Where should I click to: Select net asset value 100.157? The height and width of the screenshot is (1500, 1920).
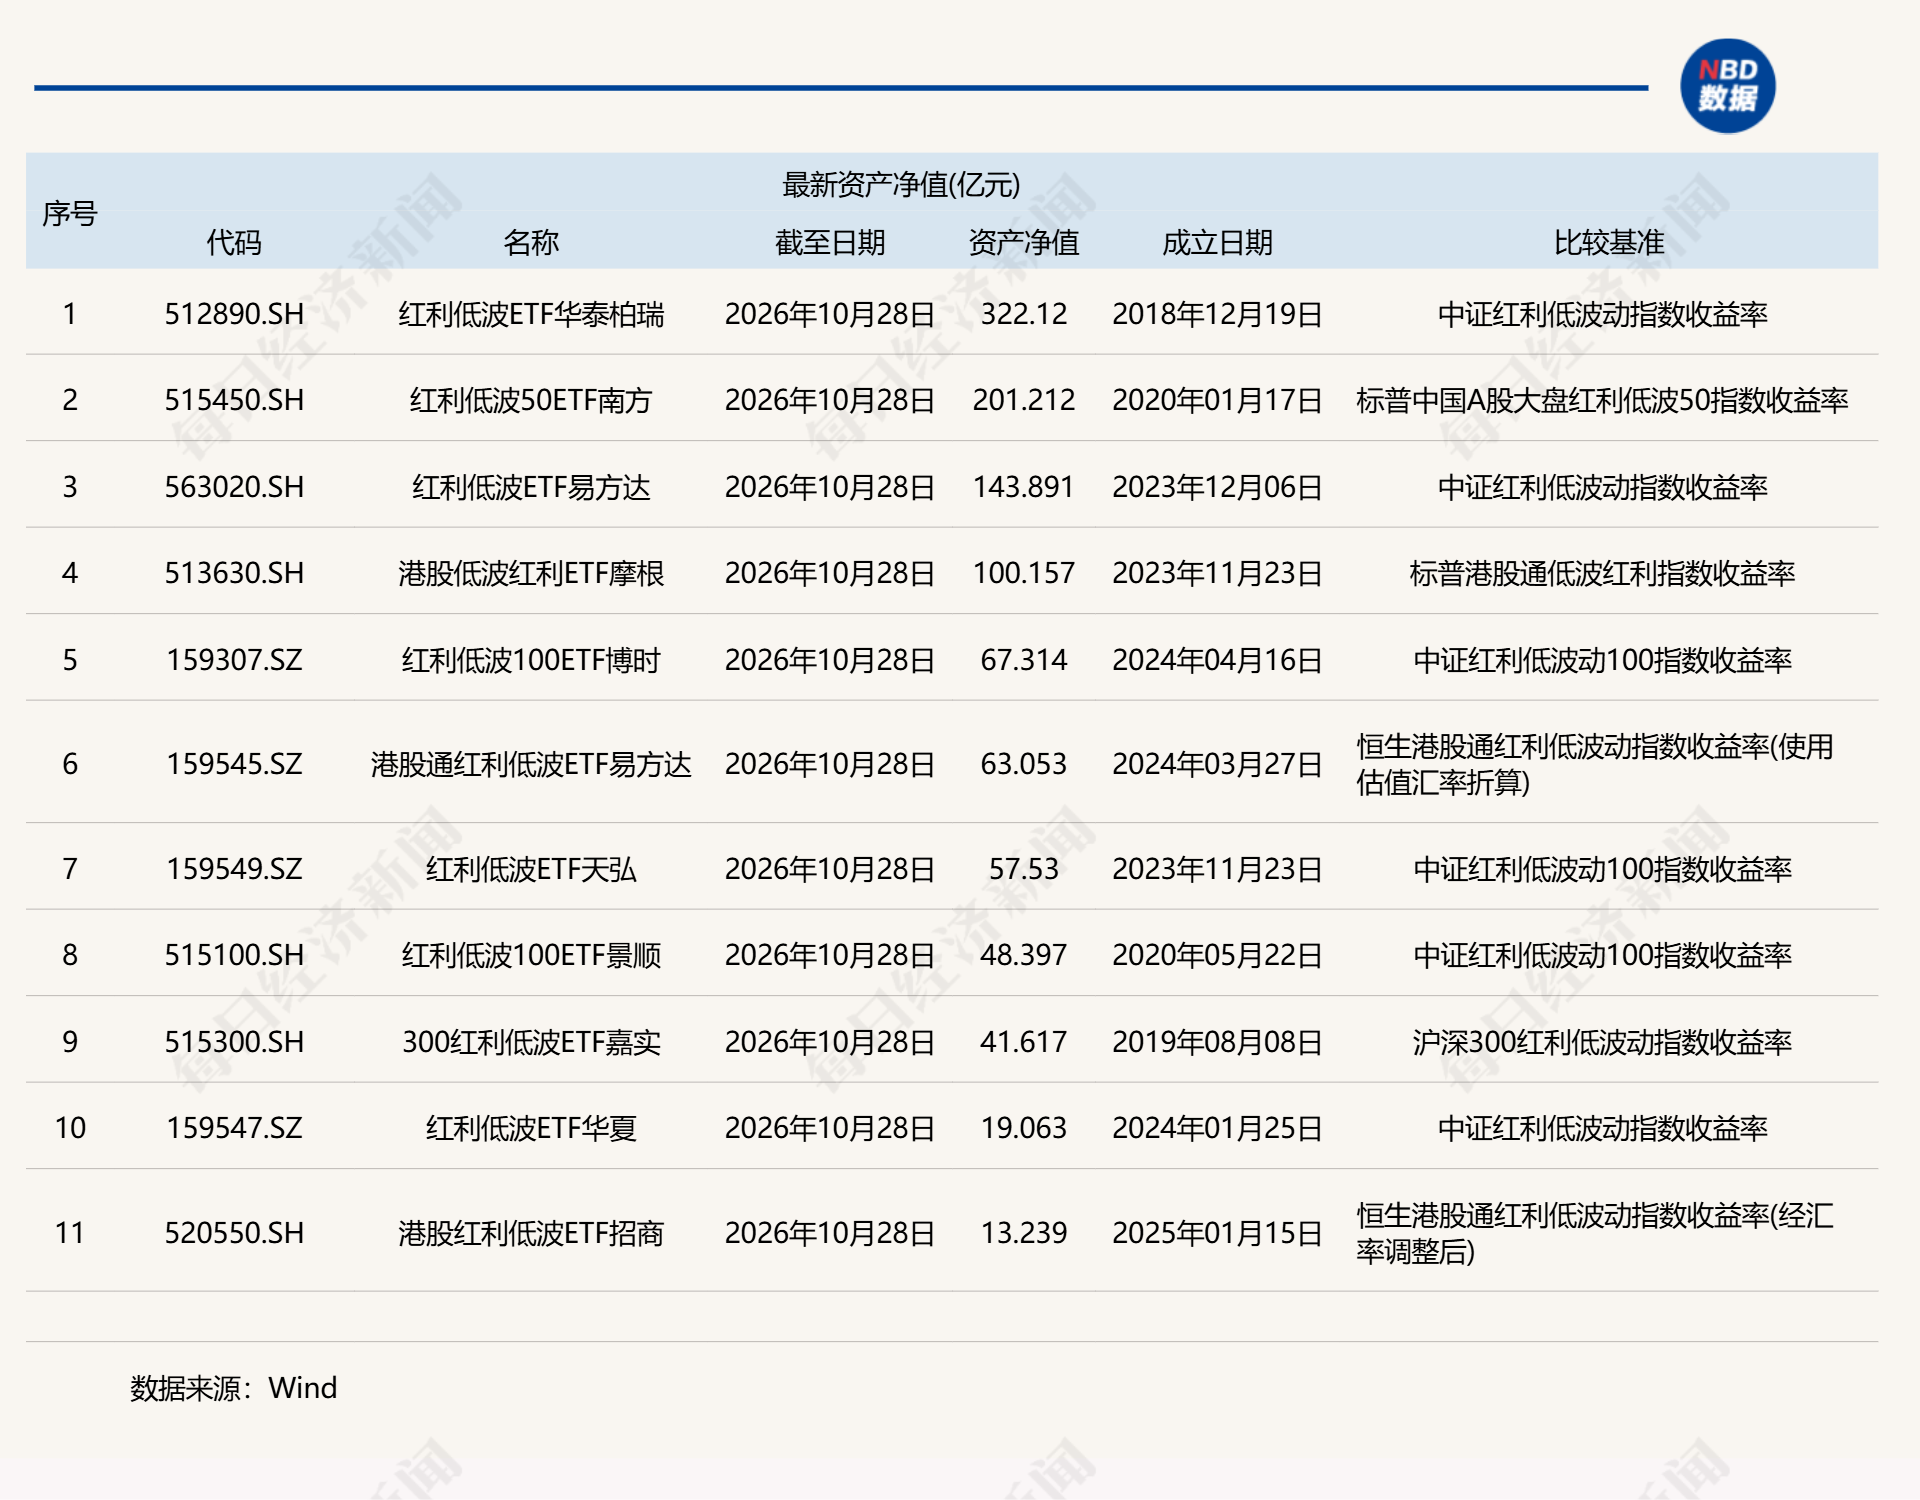1024,573
